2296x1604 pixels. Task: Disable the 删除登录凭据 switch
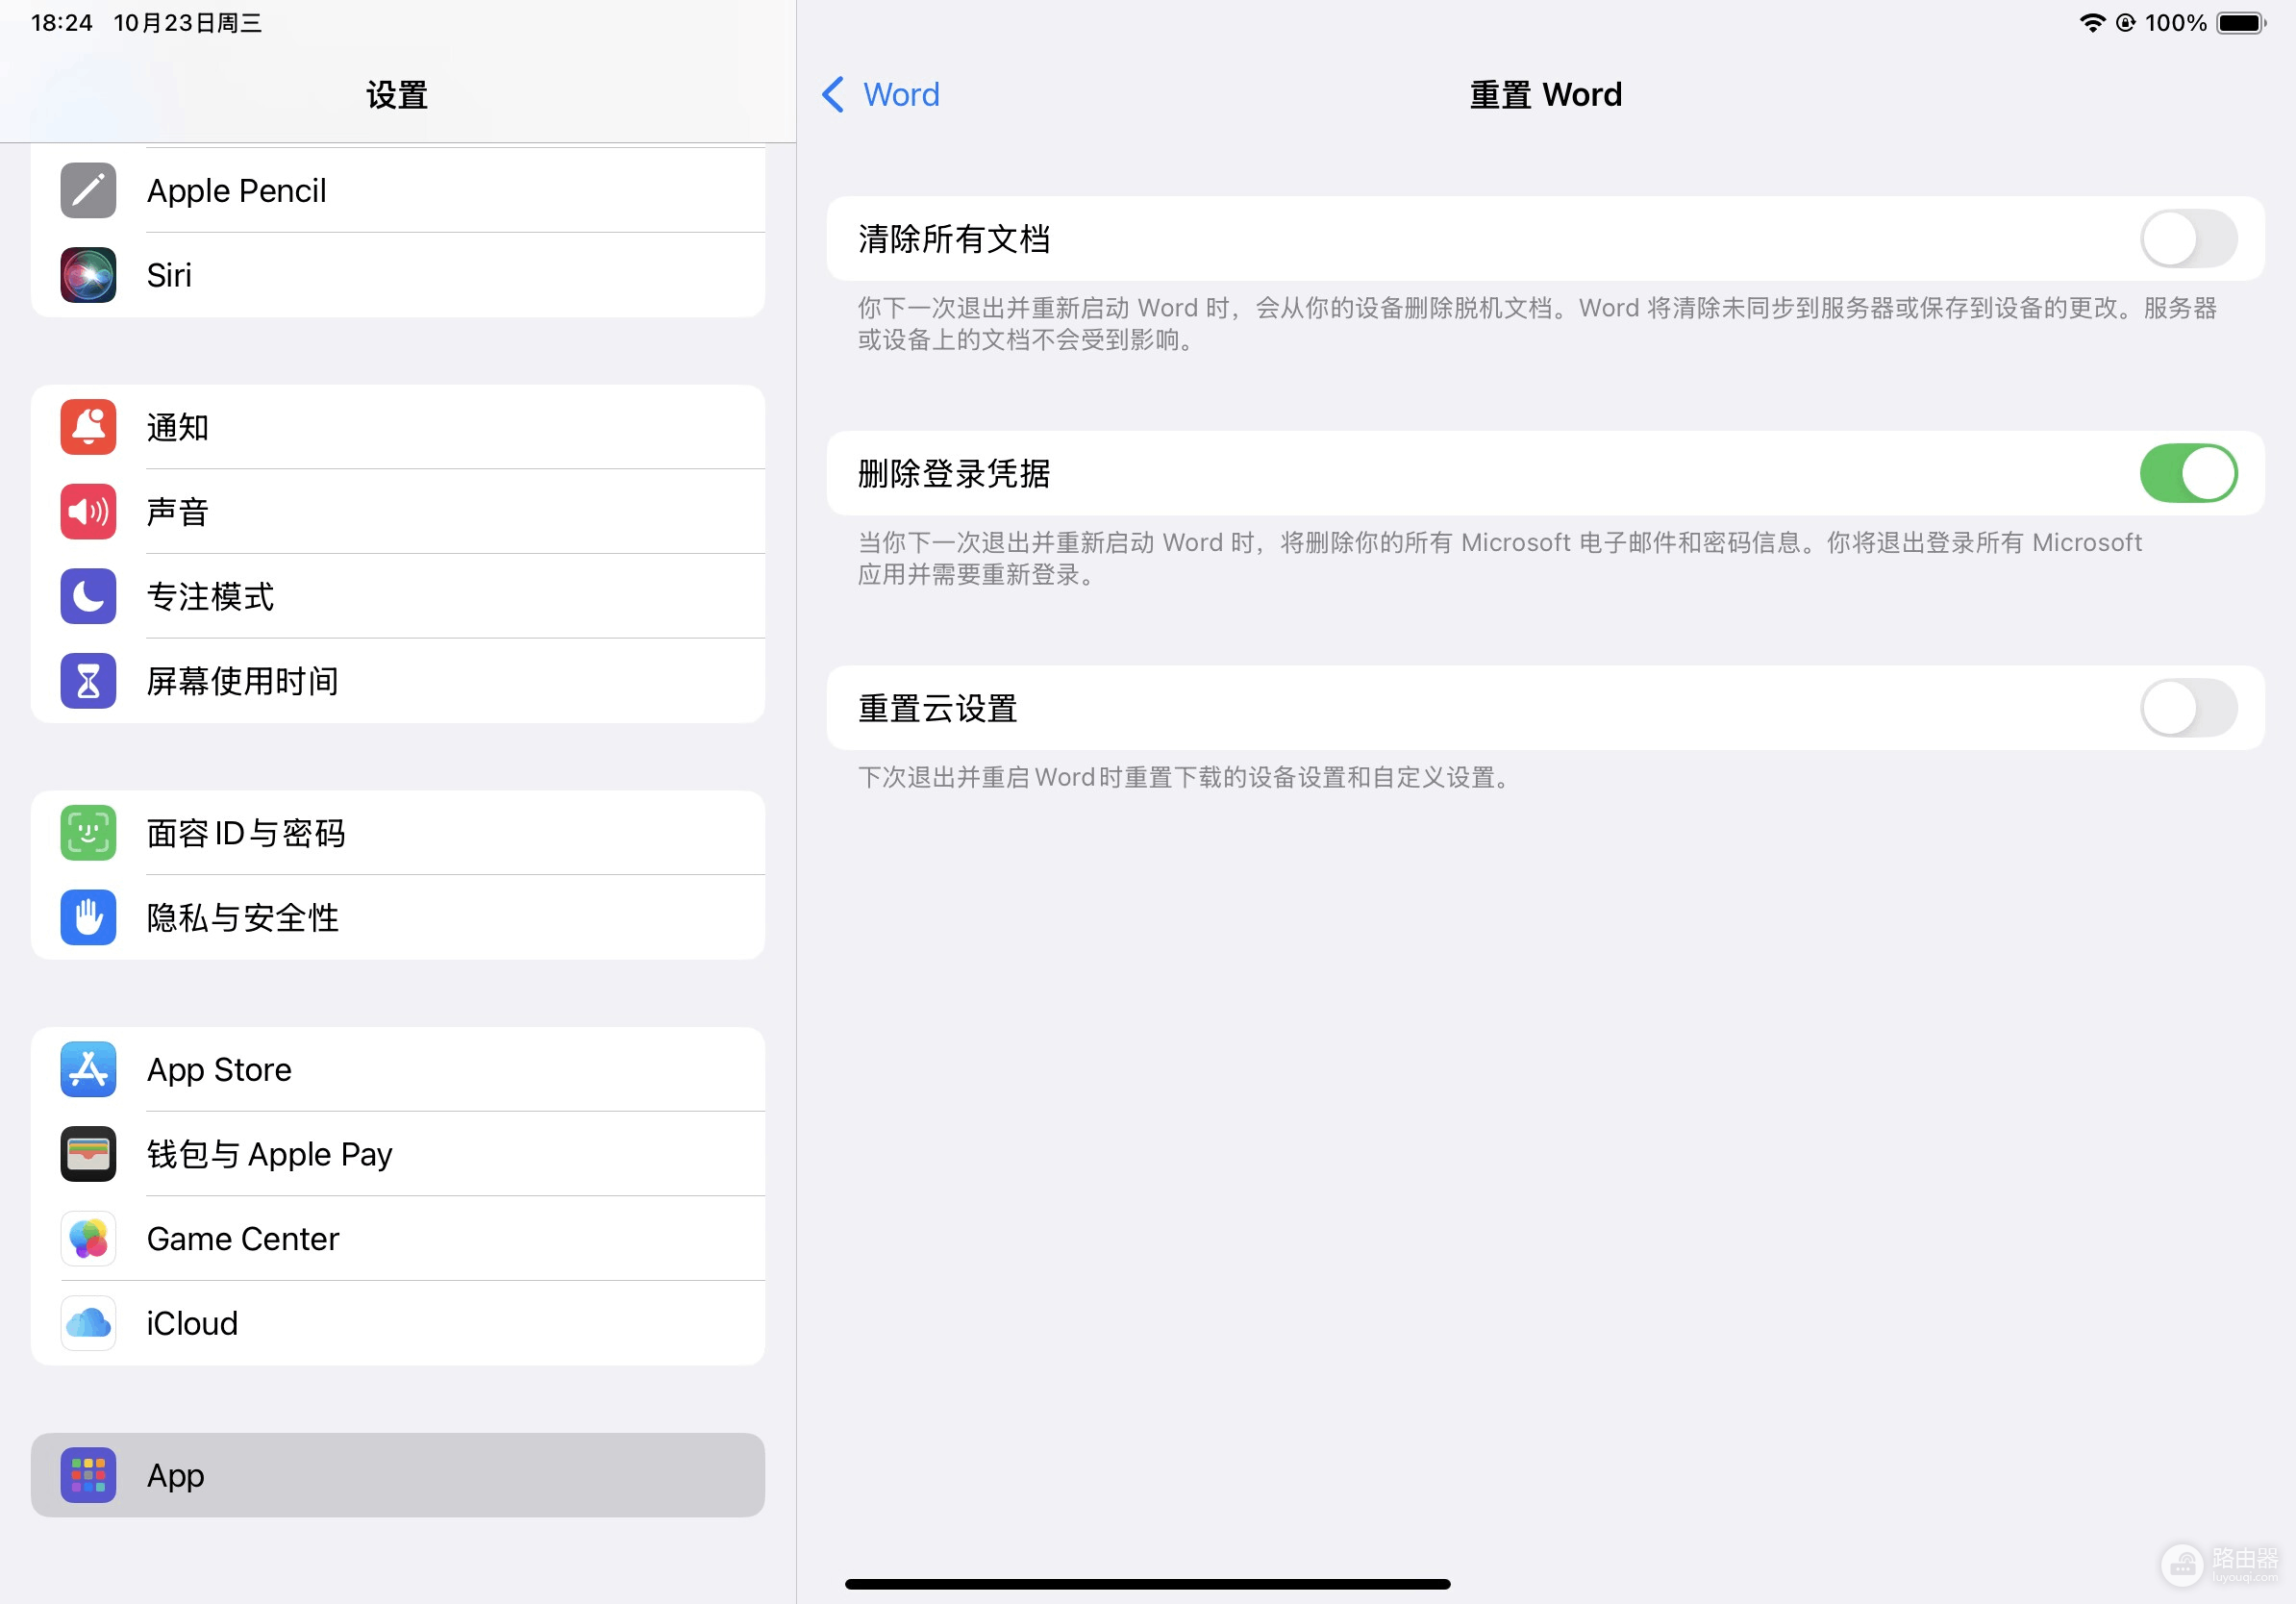[x=2188, y=473]
